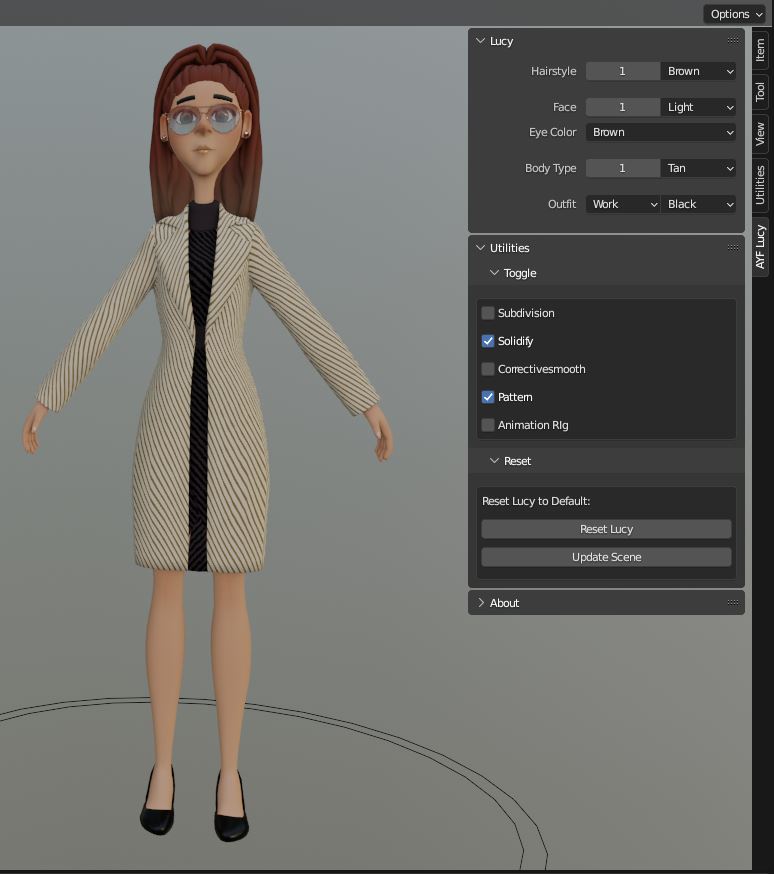Image resolution: width=774 pixels, height=874 pixels.
Task: Open the Outfit type dropdown showing Work
Action: [x=623, y=204]
